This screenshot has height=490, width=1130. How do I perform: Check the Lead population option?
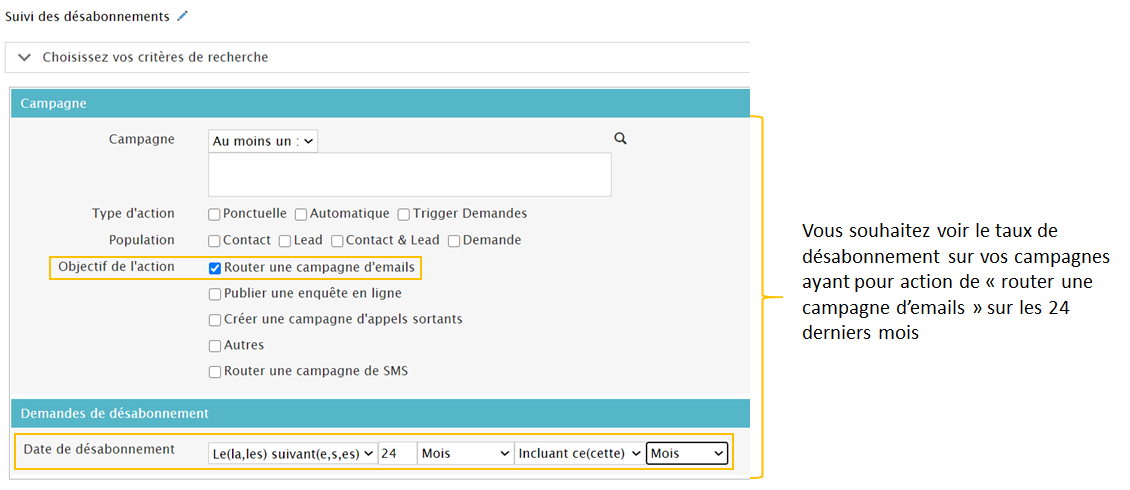pyautogui.click(x=285, y=241)
